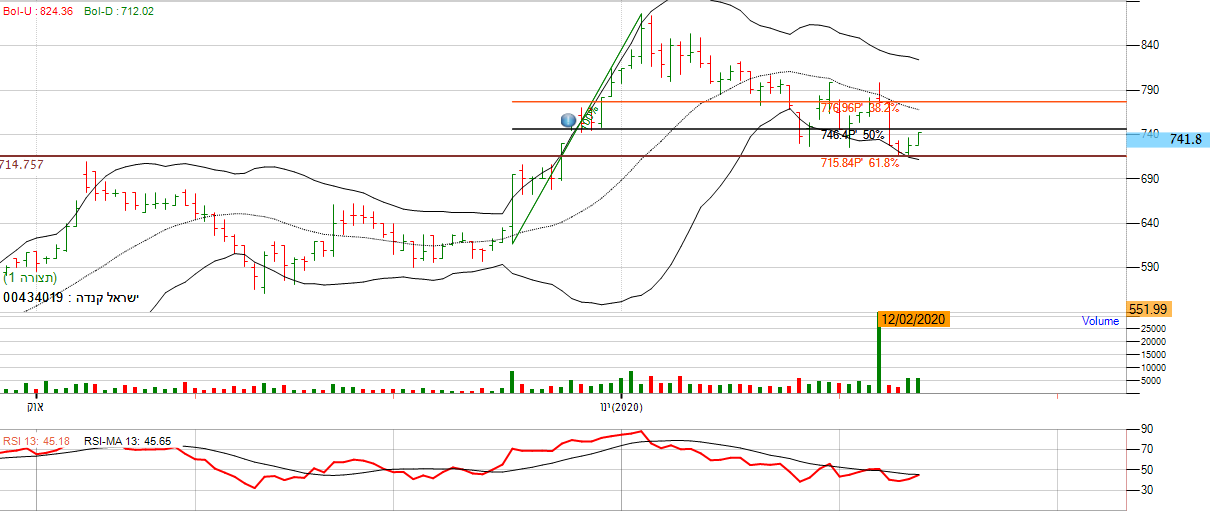Click the 100% Fibonacci trend line label
Screen dimensions: 1210x522
(589, 115)
